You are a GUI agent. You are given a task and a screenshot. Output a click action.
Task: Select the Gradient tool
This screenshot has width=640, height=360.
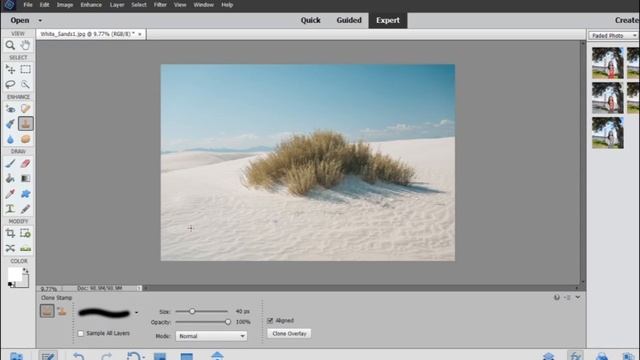click(25, 178)
